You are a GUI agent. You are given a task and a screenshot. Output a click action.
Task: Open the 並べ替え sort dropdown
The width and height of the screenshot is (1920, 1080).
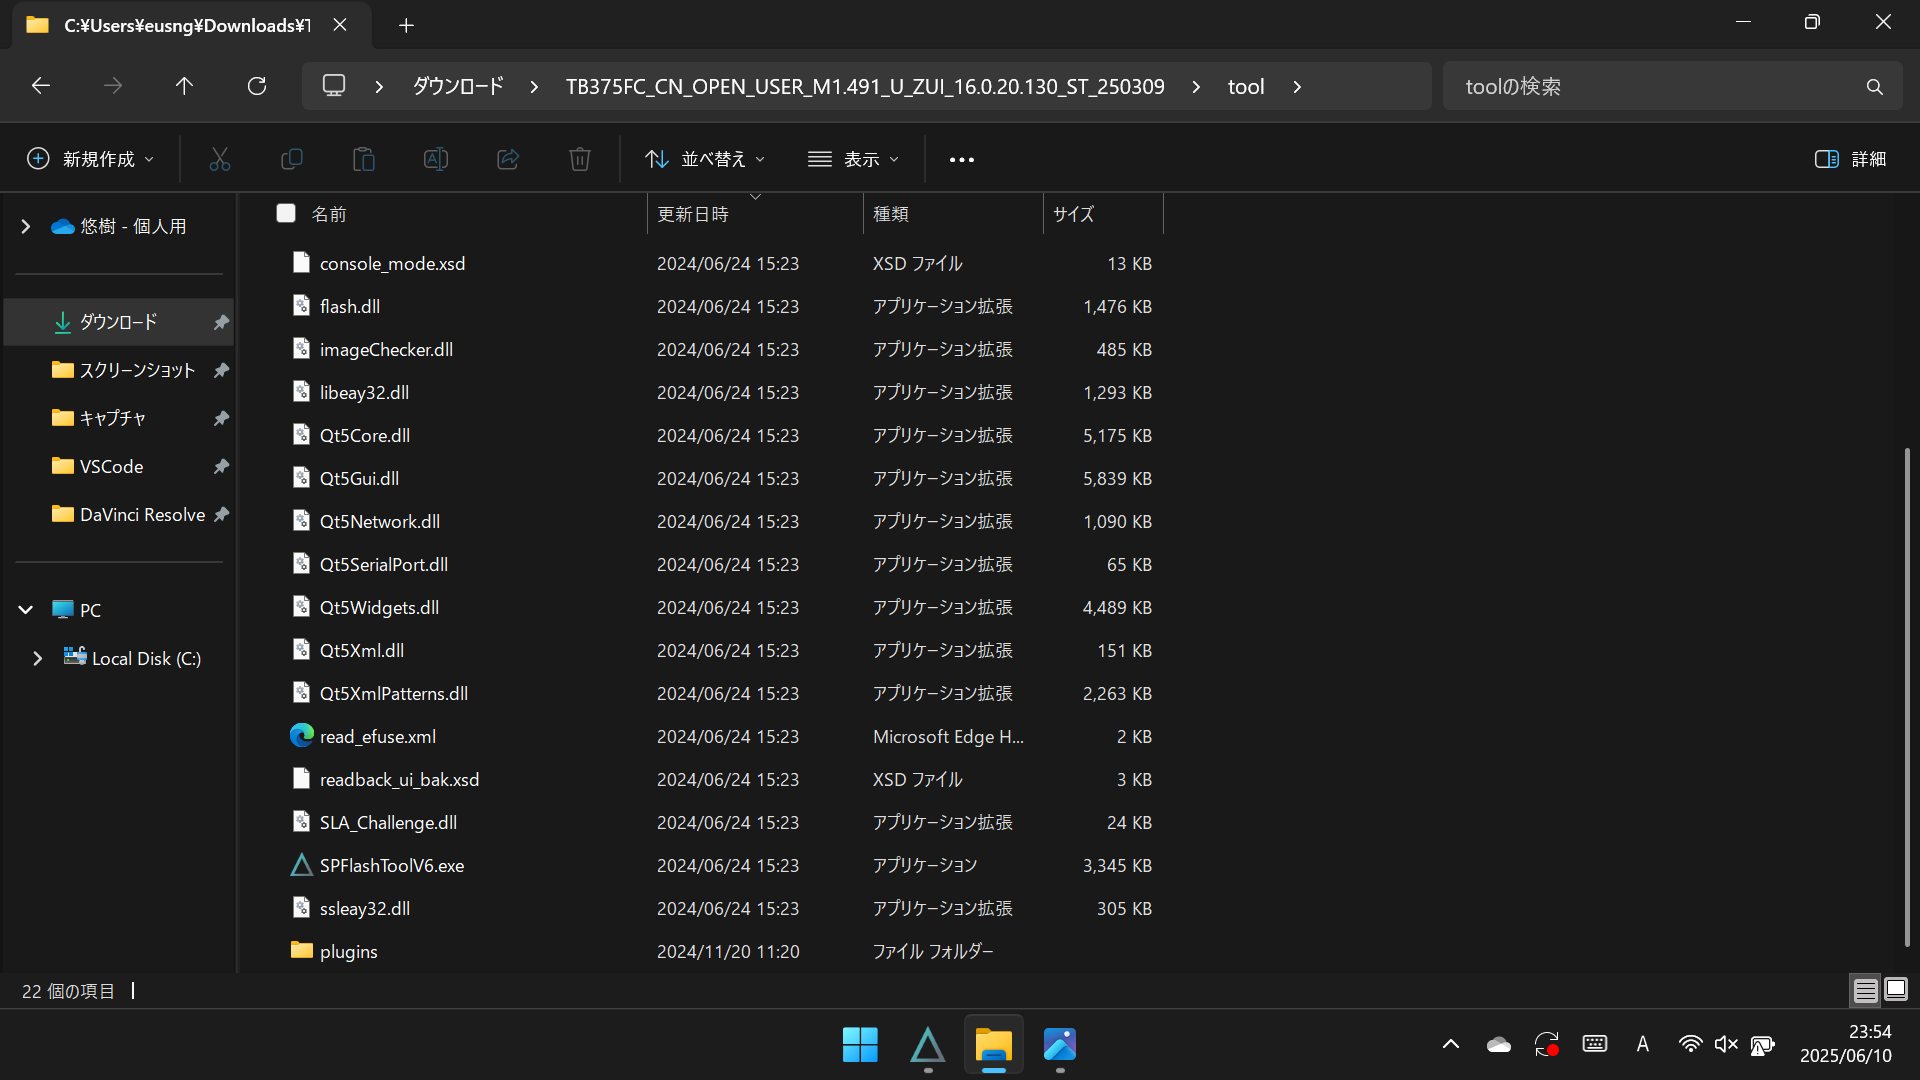[704, 159]
